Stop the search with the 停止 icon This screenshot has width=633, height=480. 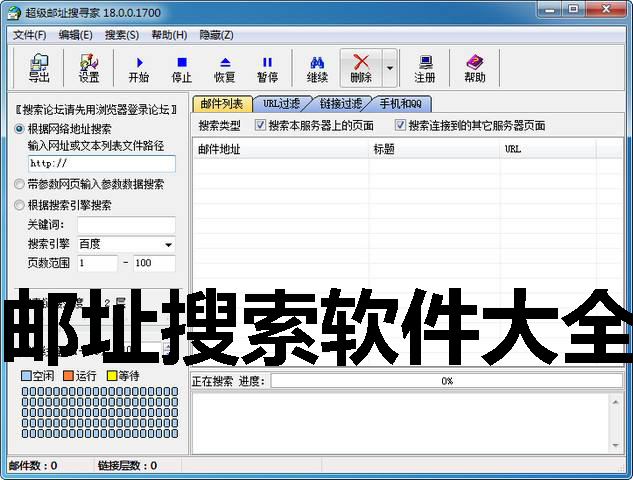pyautogui.click(x=182, y=68)
